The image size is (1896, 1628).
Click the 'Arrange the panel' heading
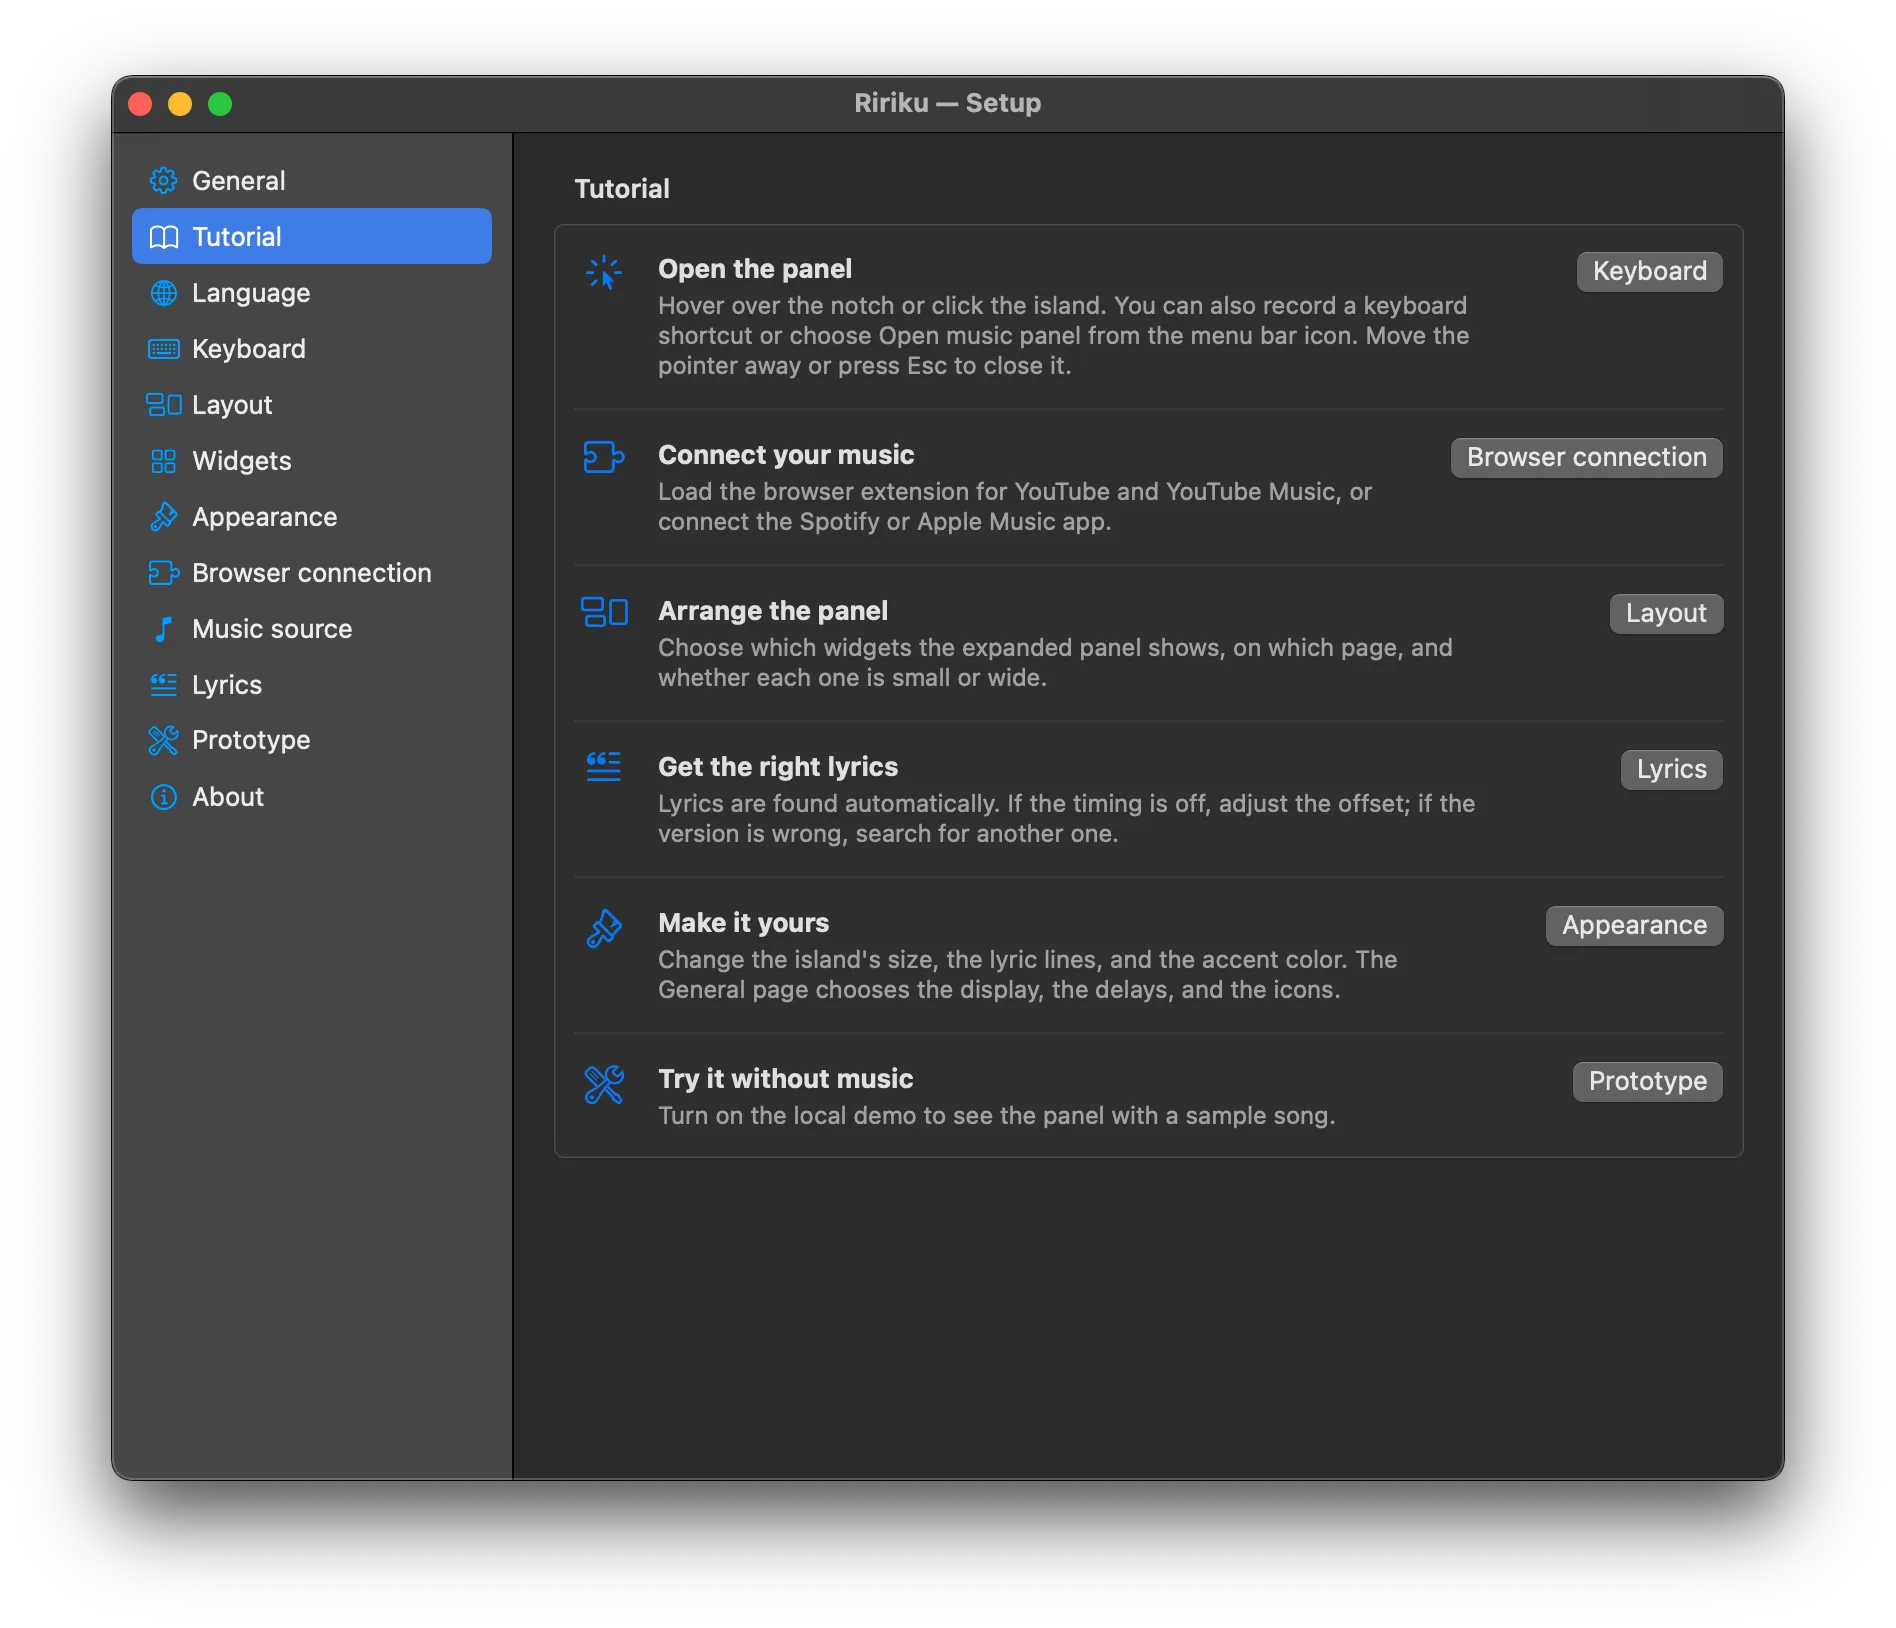(x=773, y=611)
